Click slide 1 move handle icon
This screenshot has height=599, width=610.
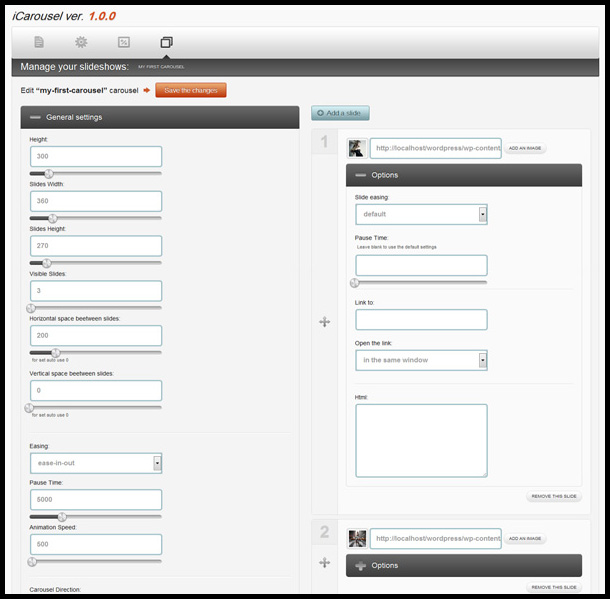point(324,322)
